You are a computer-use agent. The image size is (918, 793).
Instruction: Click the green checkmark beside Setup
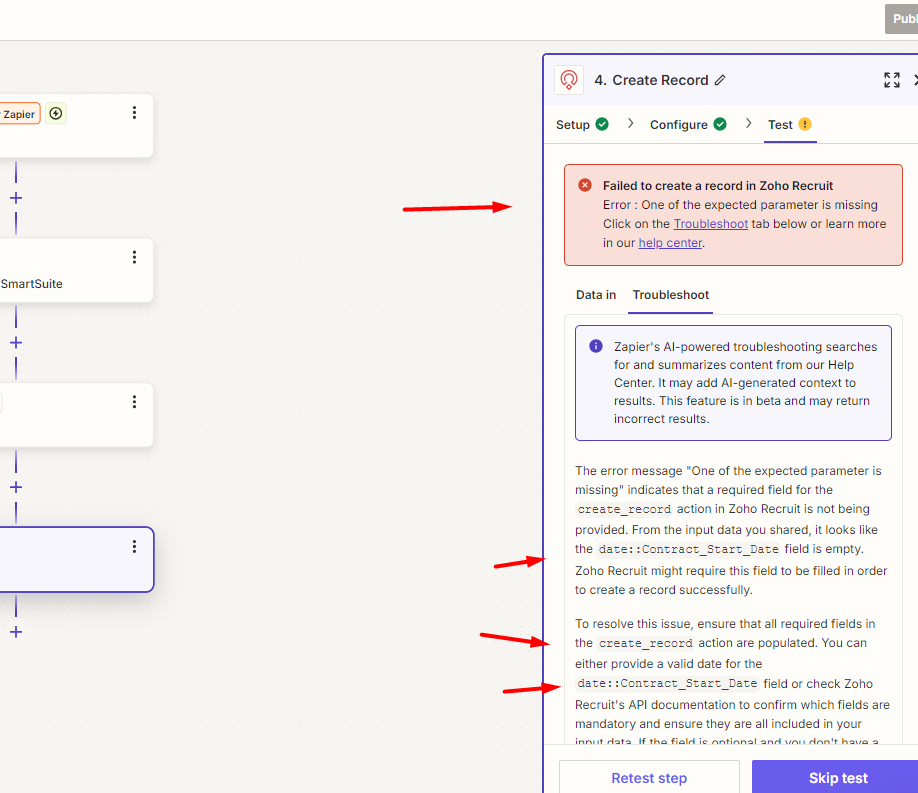(x=602, y=124)
